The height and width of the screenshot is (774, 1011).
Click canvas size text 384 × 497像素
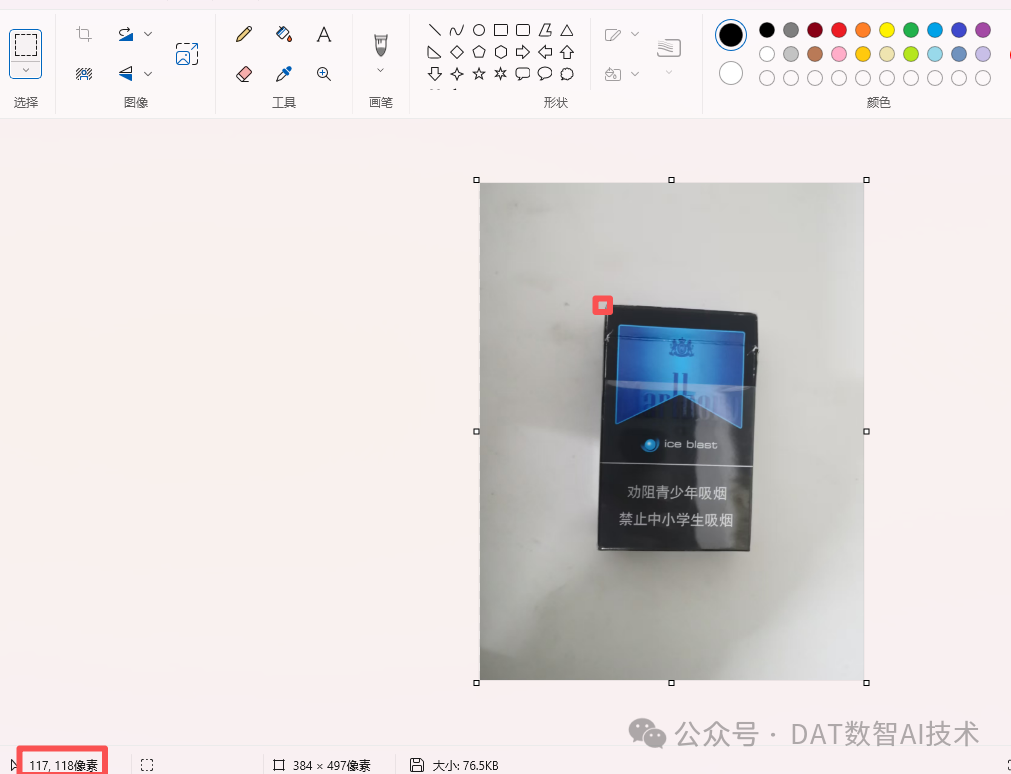click(x=331, y=766)
